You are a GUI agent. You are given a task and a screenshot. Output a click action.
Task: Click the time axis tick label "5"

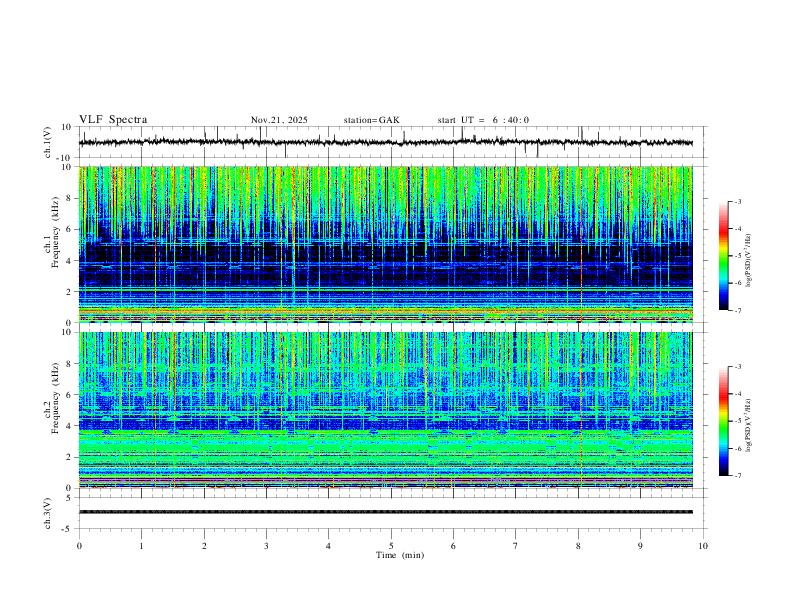tap(391, 546)
